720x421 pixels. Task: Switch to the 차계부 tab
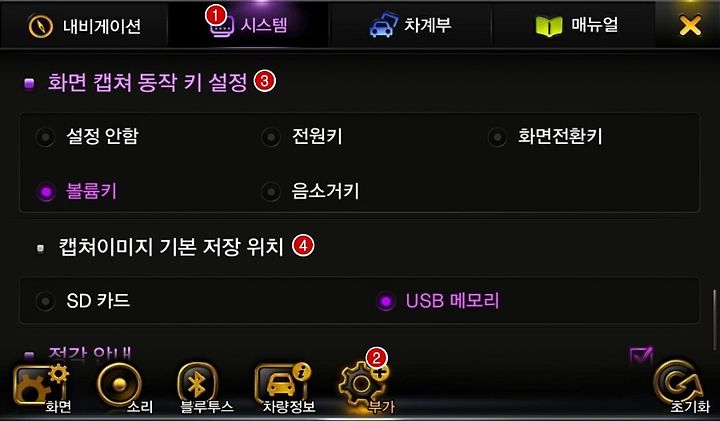coord(411,24)
